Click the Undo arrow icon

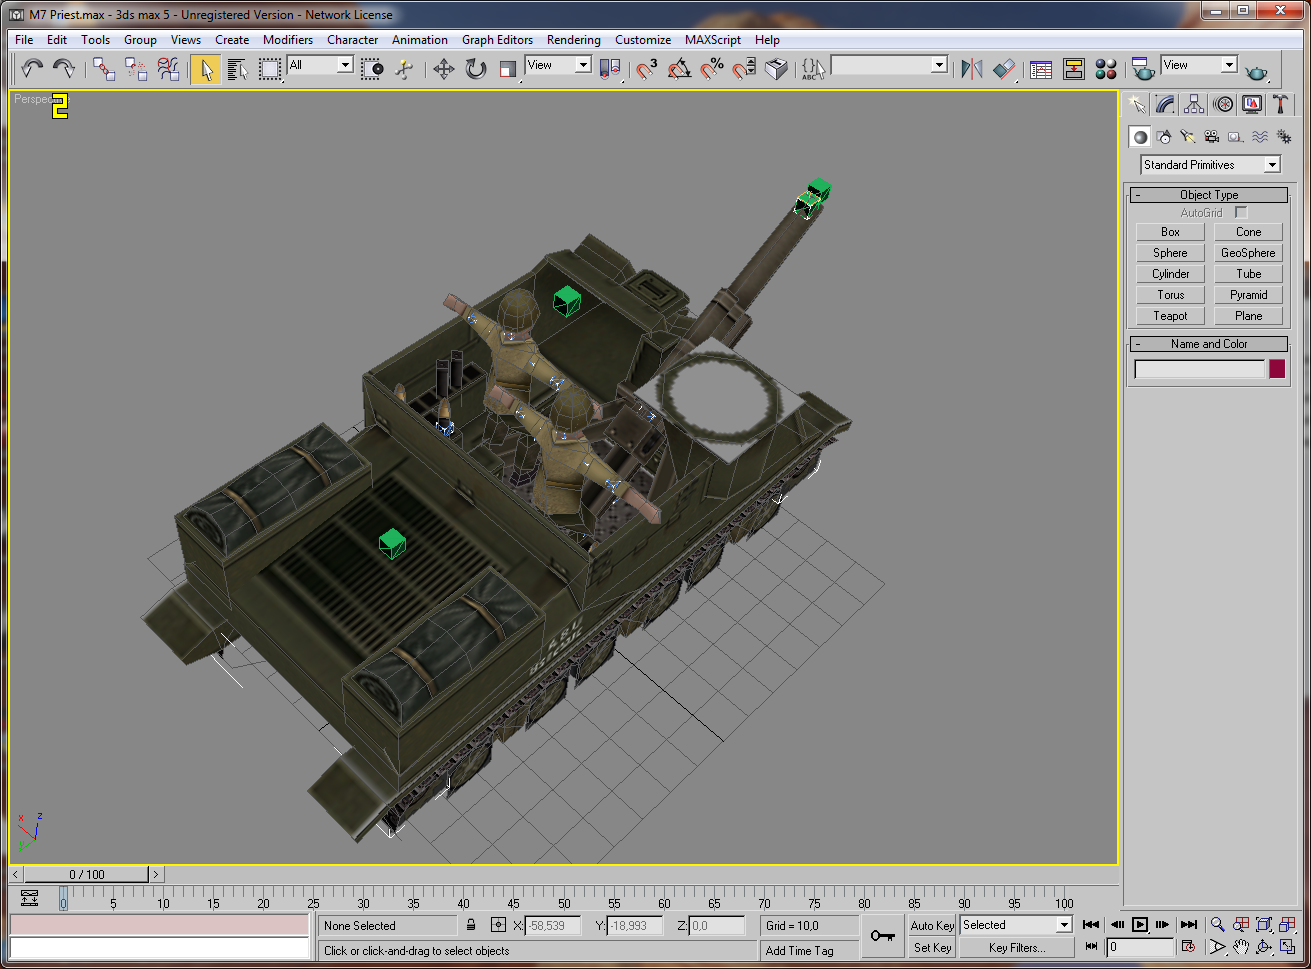(32, 68)
